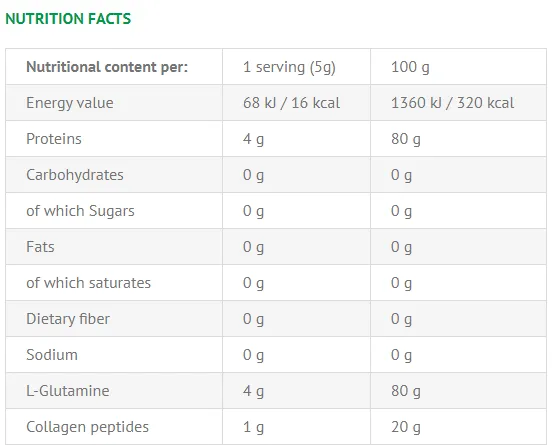Click the NUTRITION FACTS heading
This screenshot has width=553, height=445.
click(68, 19)
